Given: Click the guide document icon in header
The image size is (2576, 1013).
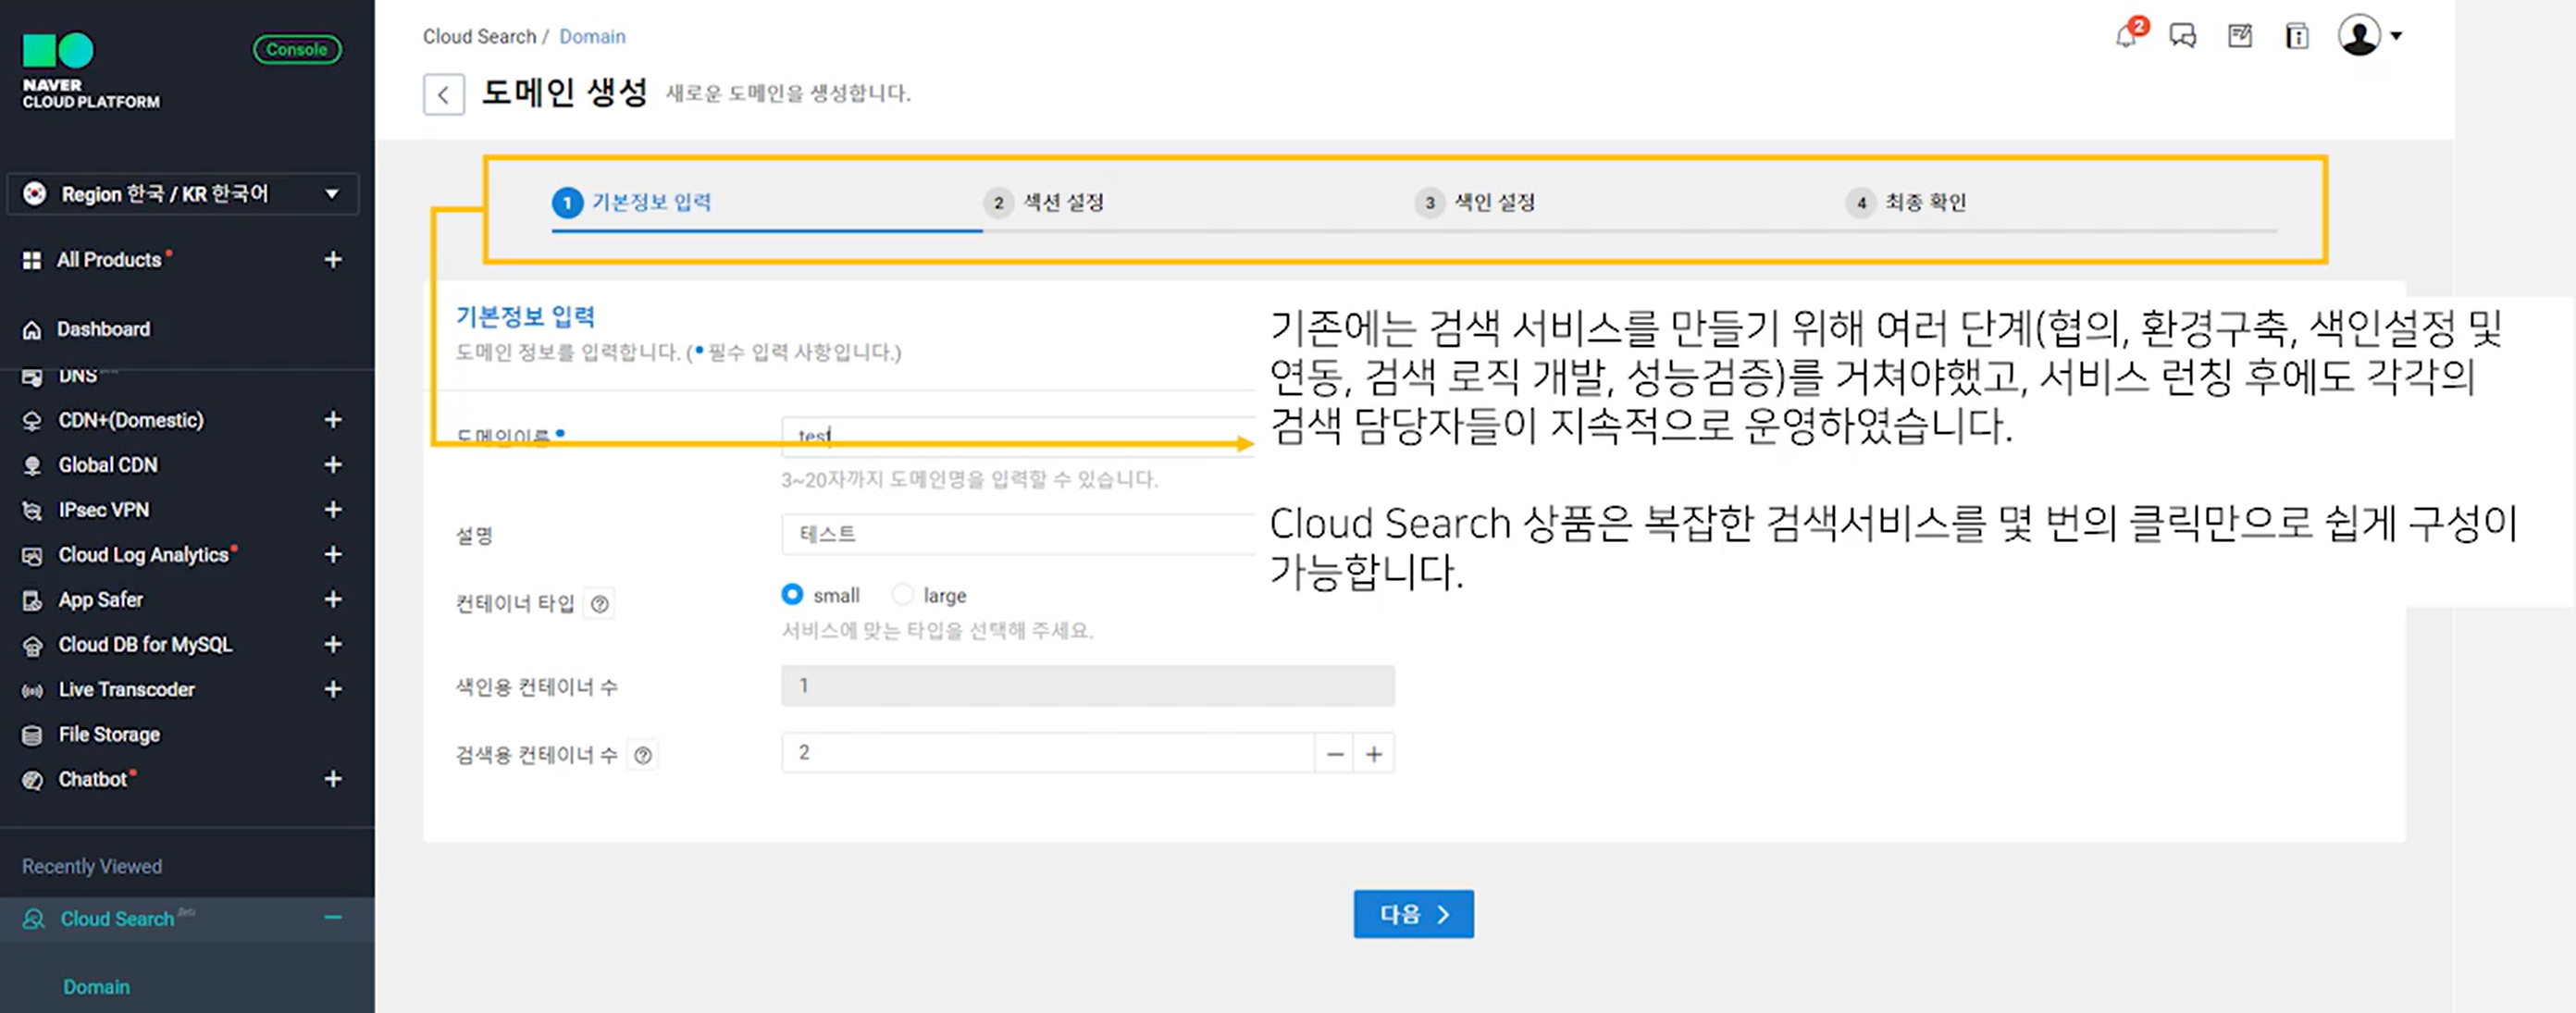Looking at the screenshot, I should point(2297,37).
